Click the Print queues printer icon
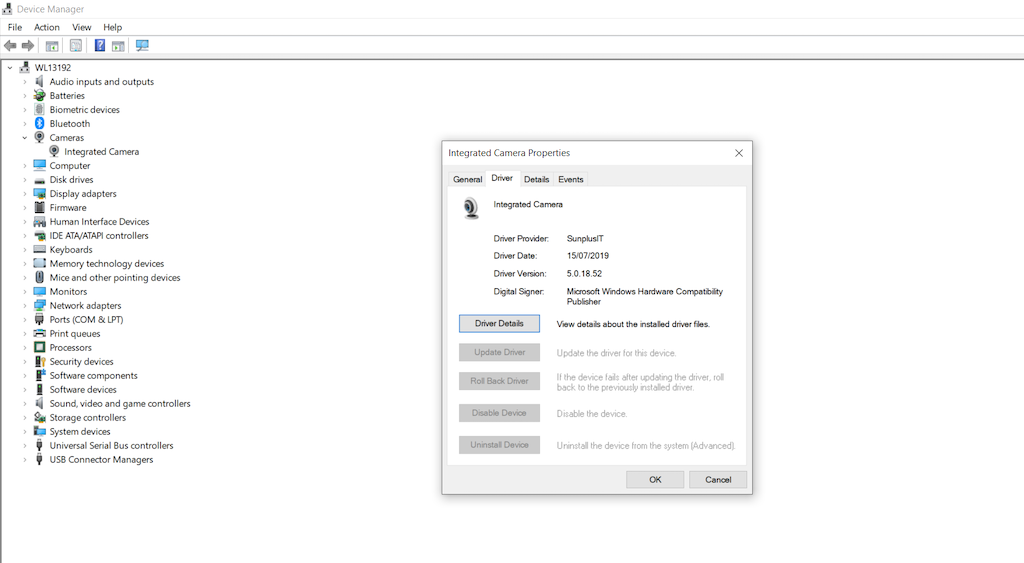The height and width of the screenshot is (563, 1024). click(40, 334)
